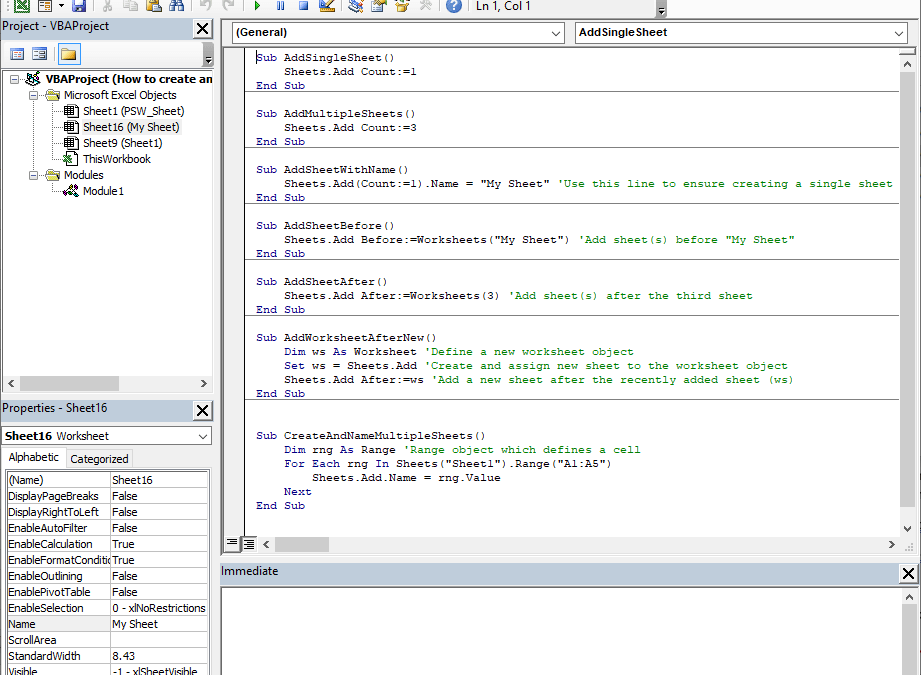Open Find with the binoculars icon
The width and height of the screenshot is (921, 675).
click(176, 5)
